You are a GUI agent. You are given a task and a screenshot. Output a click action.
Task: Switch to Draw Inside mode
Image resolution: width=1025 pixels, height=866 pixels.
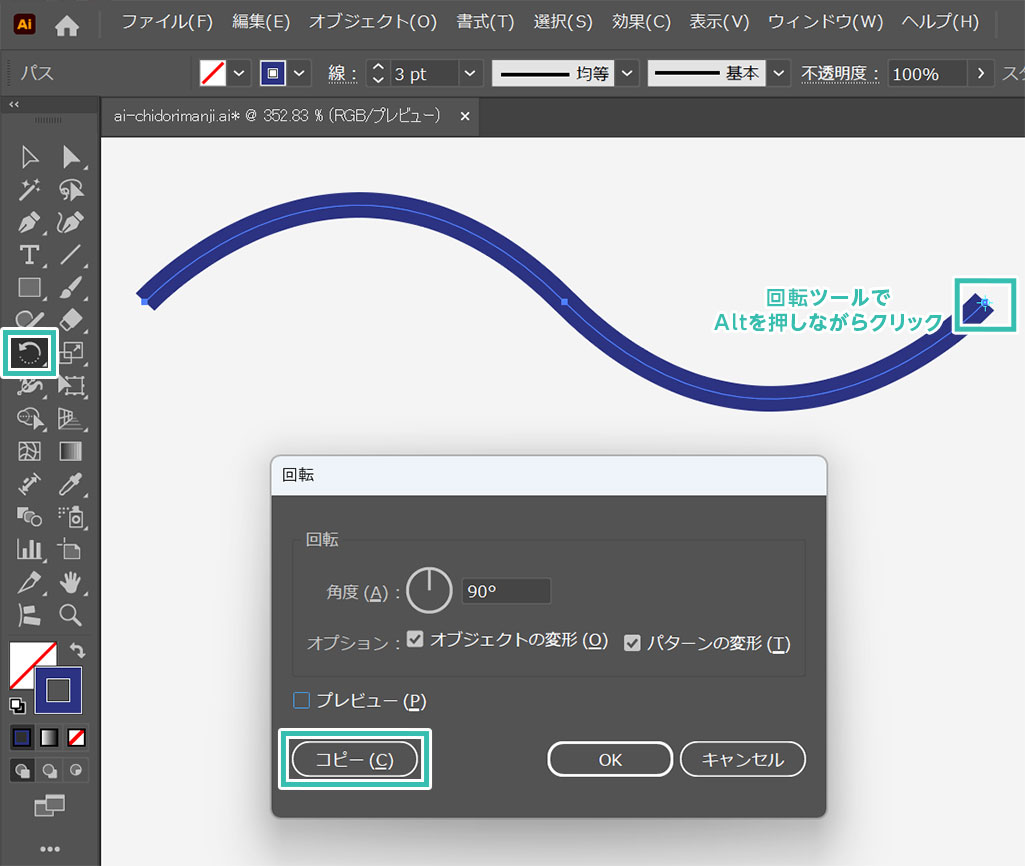(x=76, y=771)
